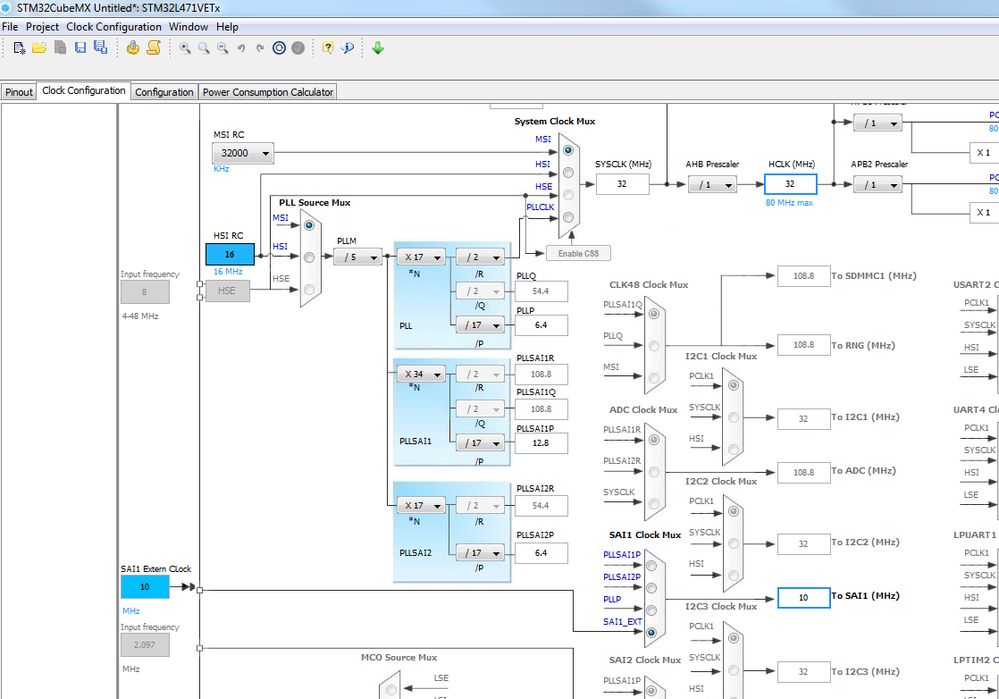Click the Generate Report scroll icon
This screenshot has height=699, width=999.
(154, 48)
